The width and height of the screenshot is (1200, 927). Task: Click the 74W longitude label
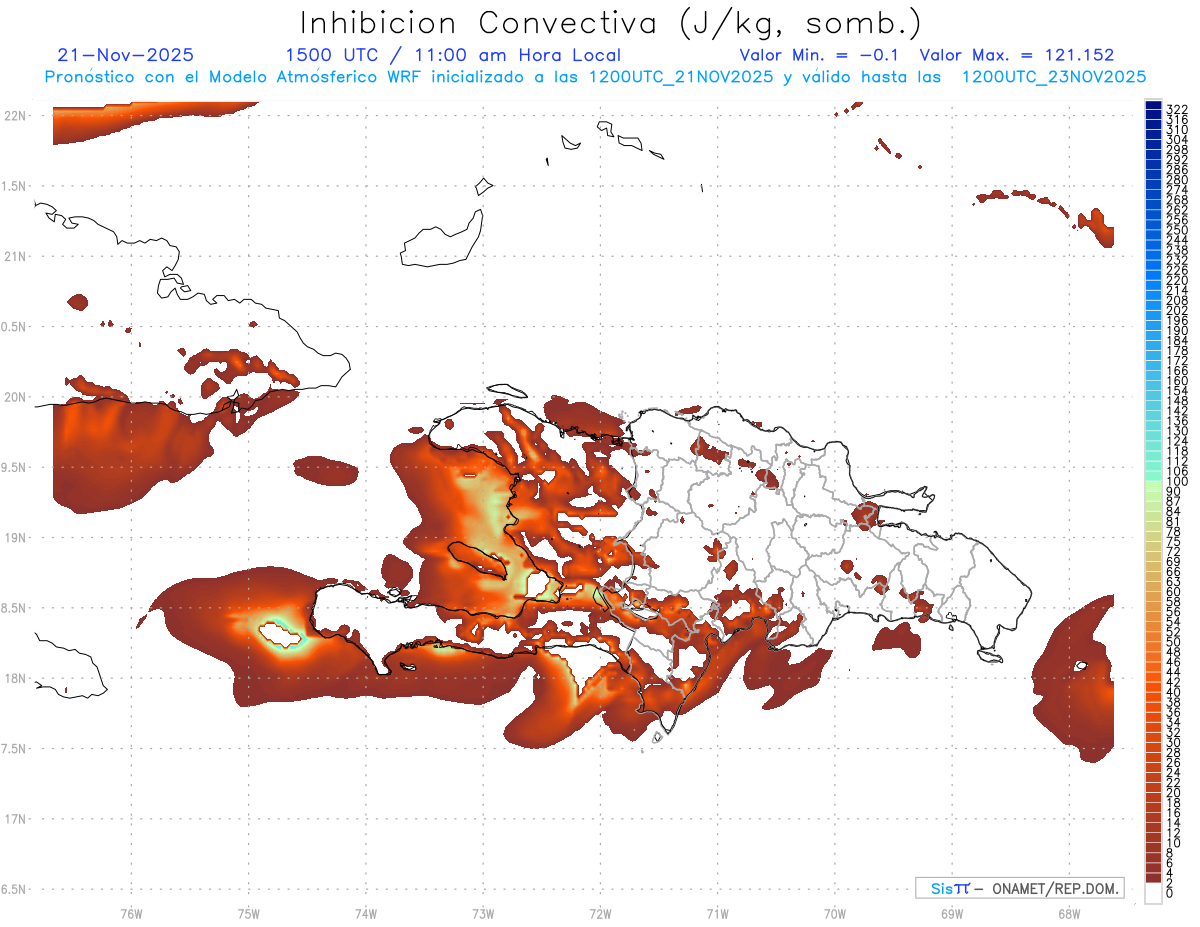pyautogui.click(x=365, y=912)
